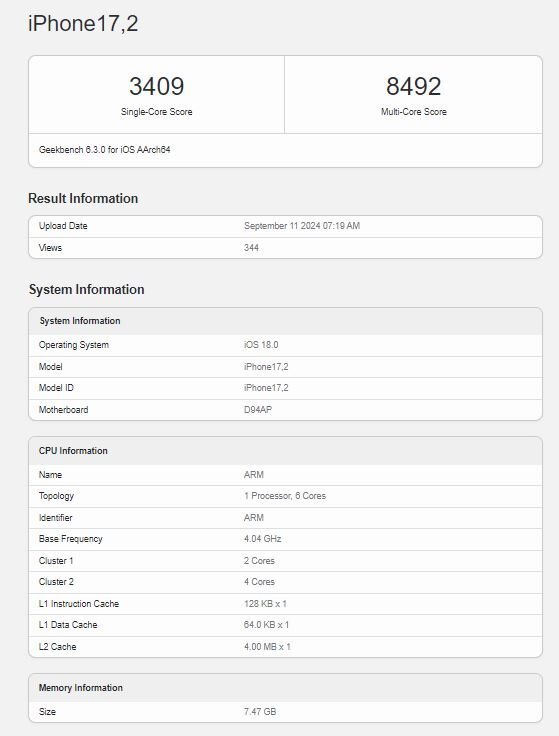Click the Result Information heading
Image resolution: width=559 pixels, height=736 pixels.
83,198
